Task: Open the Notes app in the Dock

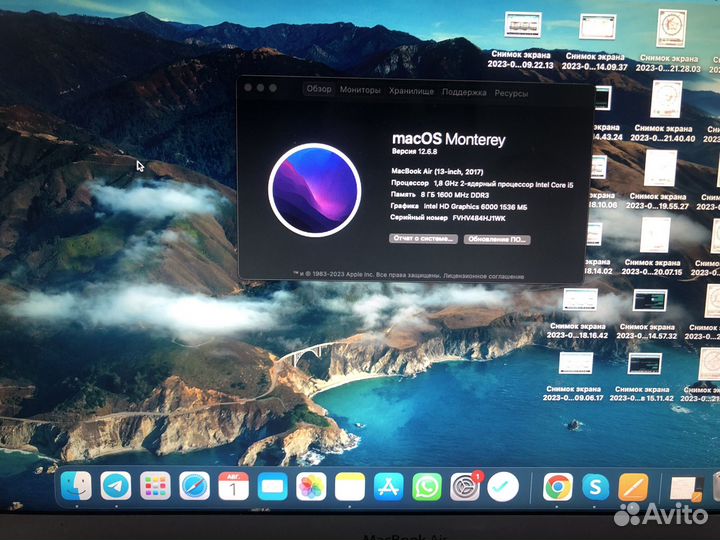Action: [x=350, y=487]
